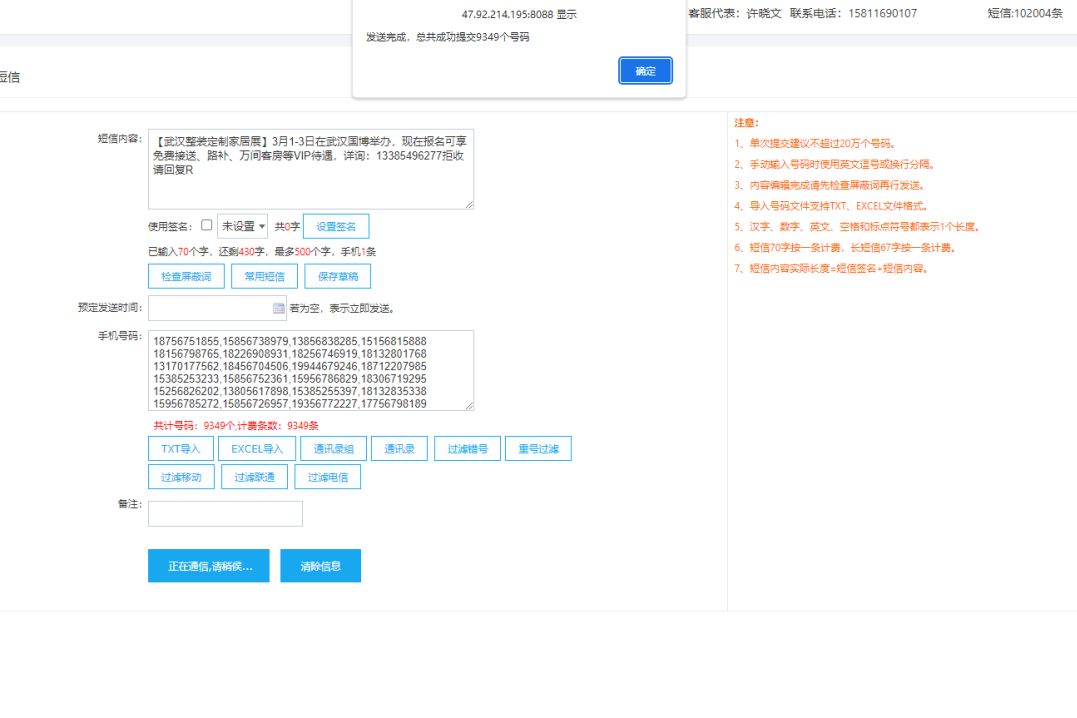This screenshot has height=718, width=1077.
Task: Click the 重号过滤 button
Action: click(538, 449)
